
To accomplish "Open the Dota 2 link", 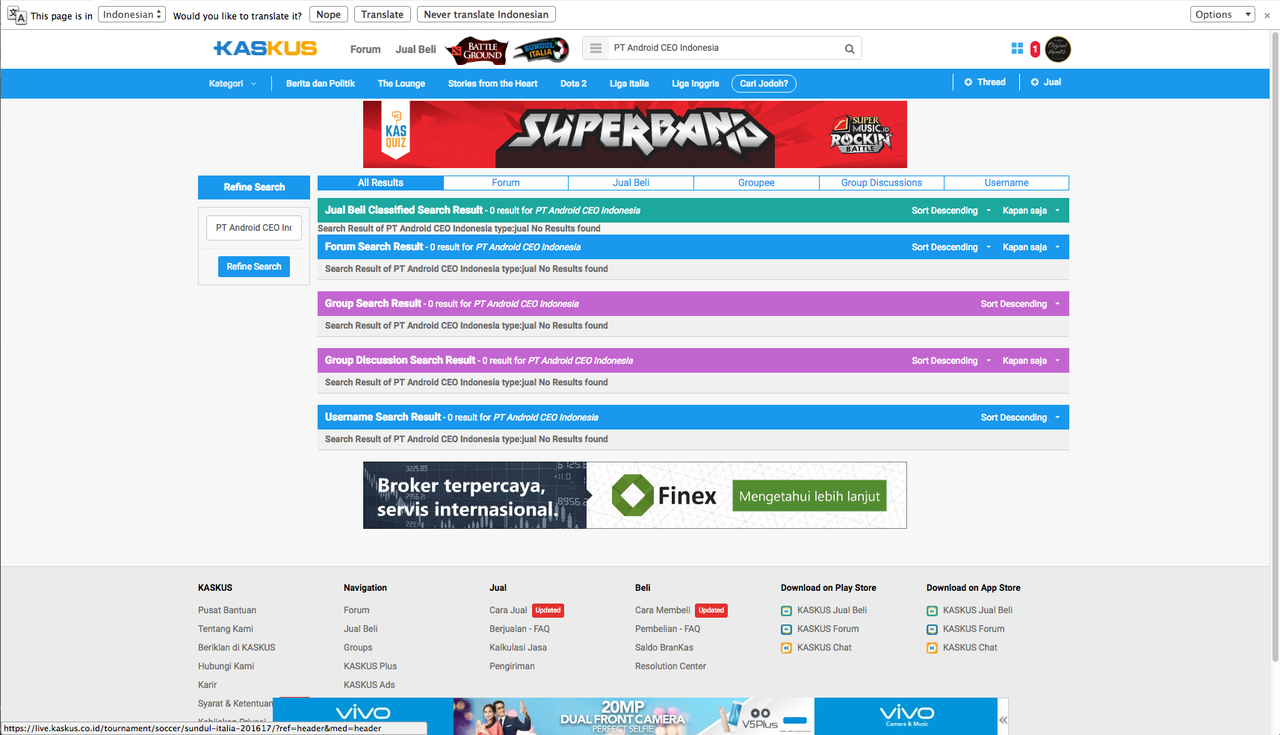I will (x=573, y=84).
